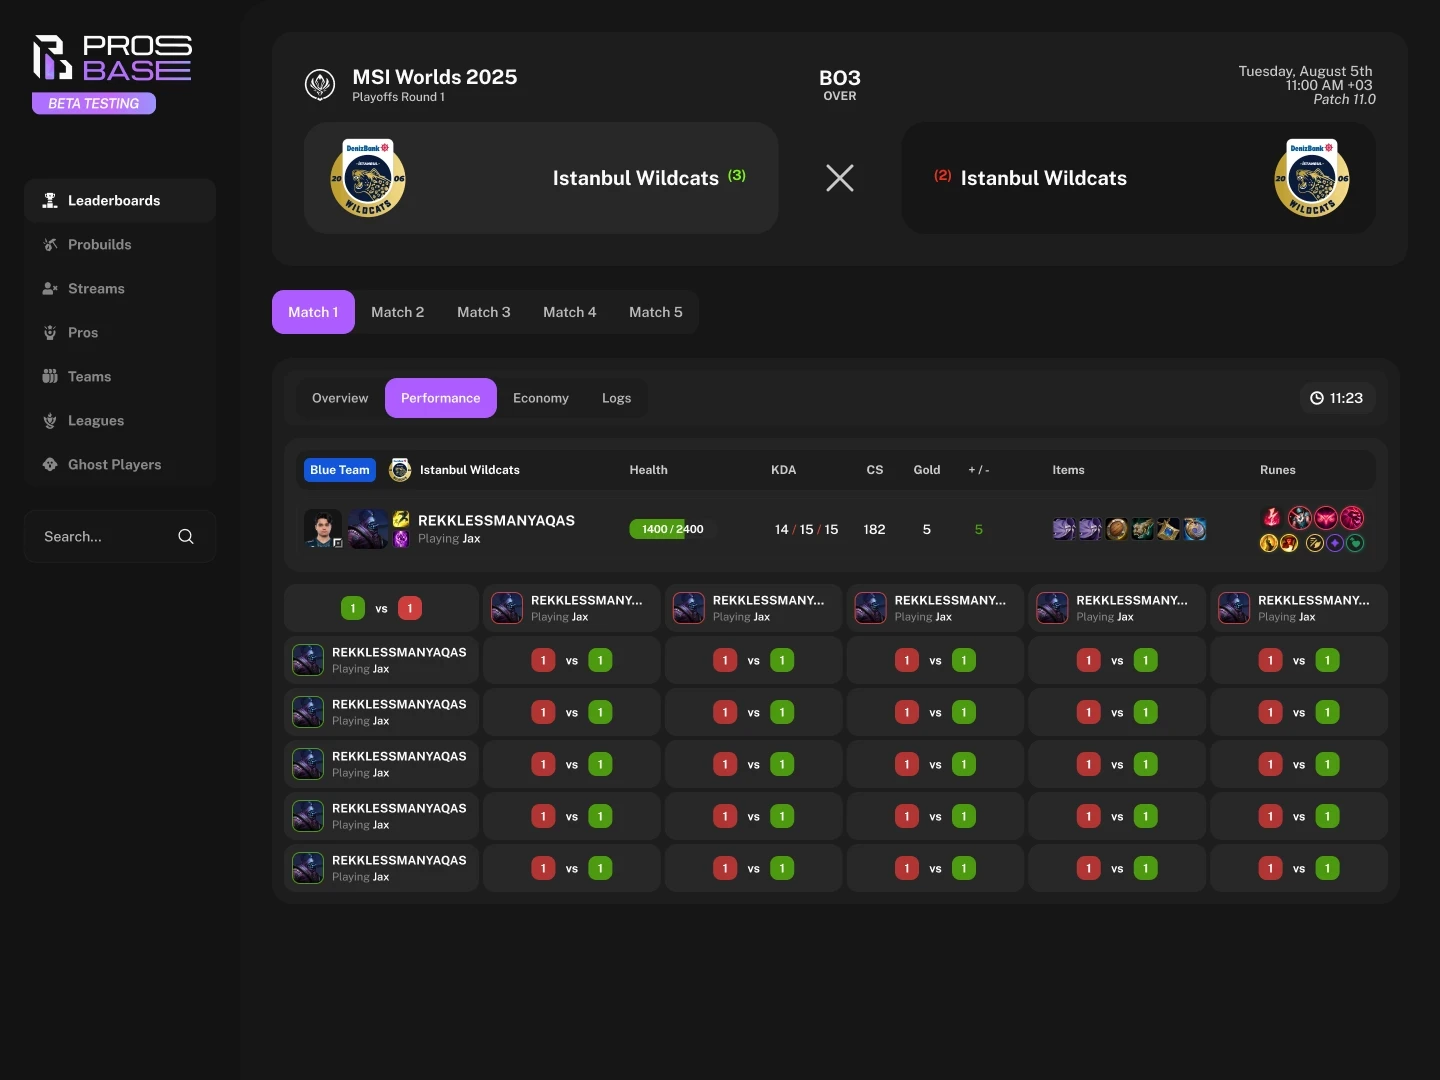
Task: Click the Blue Team badge
Action: (x=340, y=470)
